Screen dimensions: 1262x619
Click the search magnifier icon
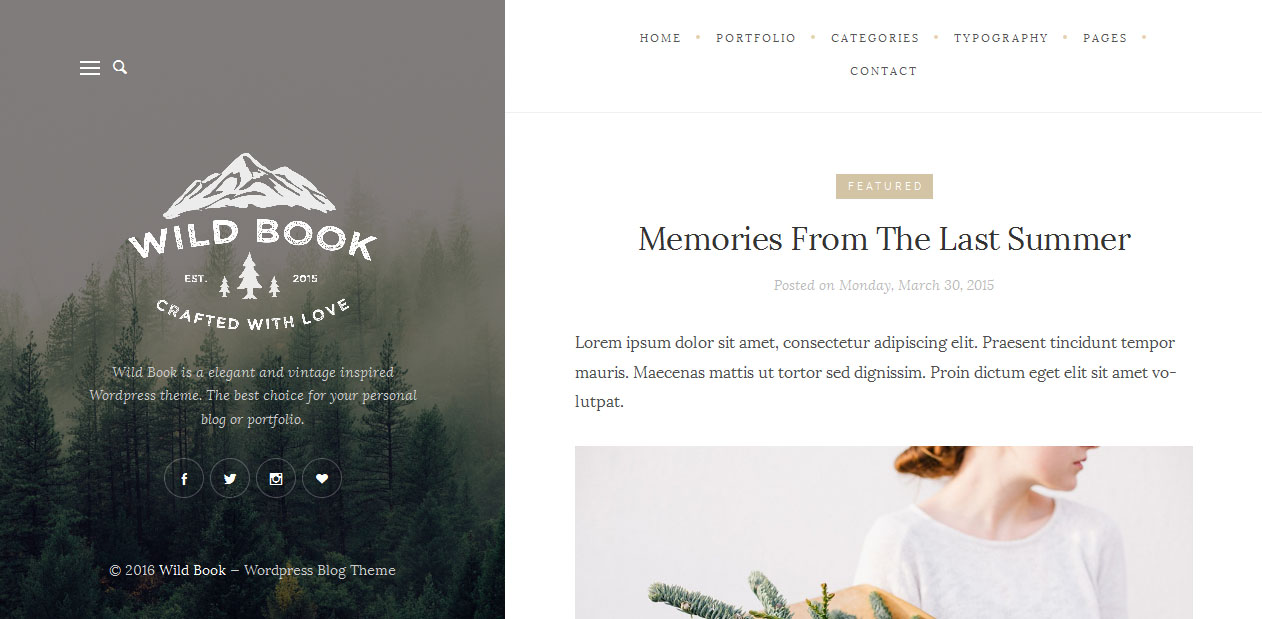pyautogui.click(x=120, y=67)
